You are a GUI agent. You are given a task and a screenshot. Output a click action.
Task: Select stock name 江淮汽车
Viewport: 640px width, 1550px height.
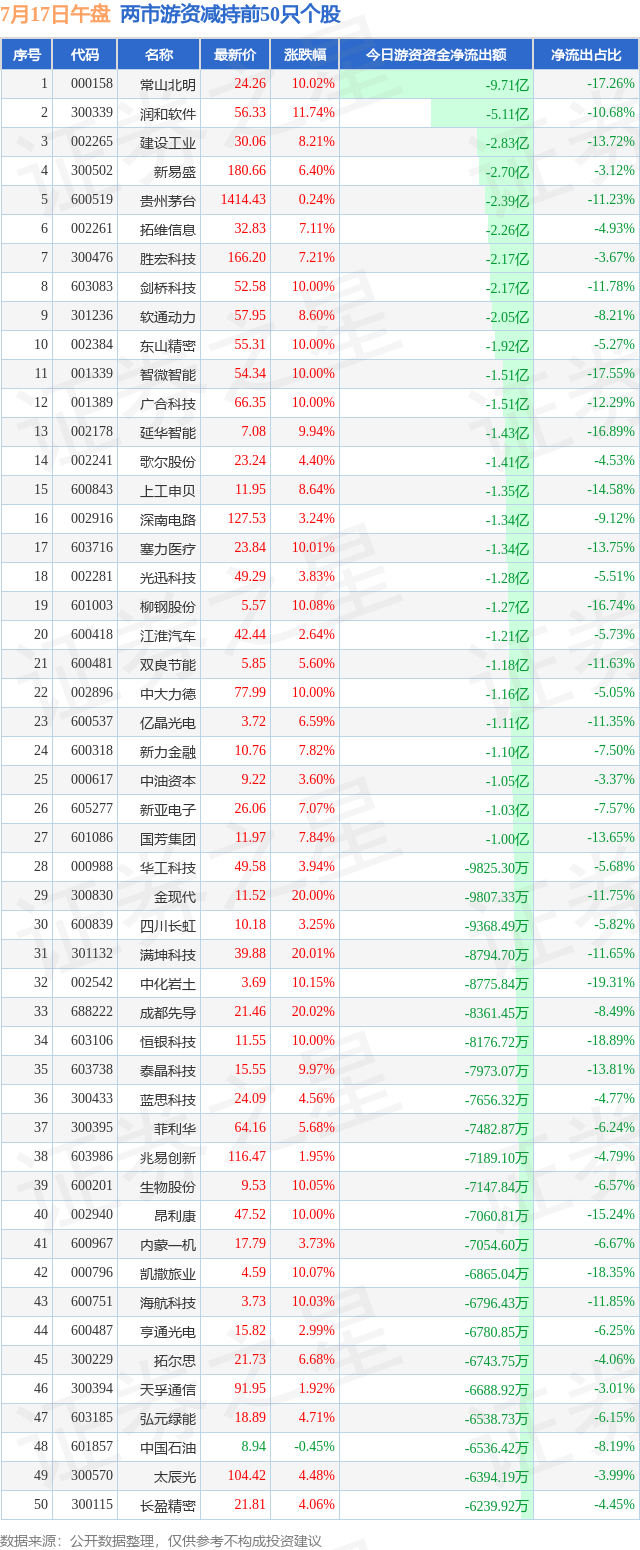[168, 635]
